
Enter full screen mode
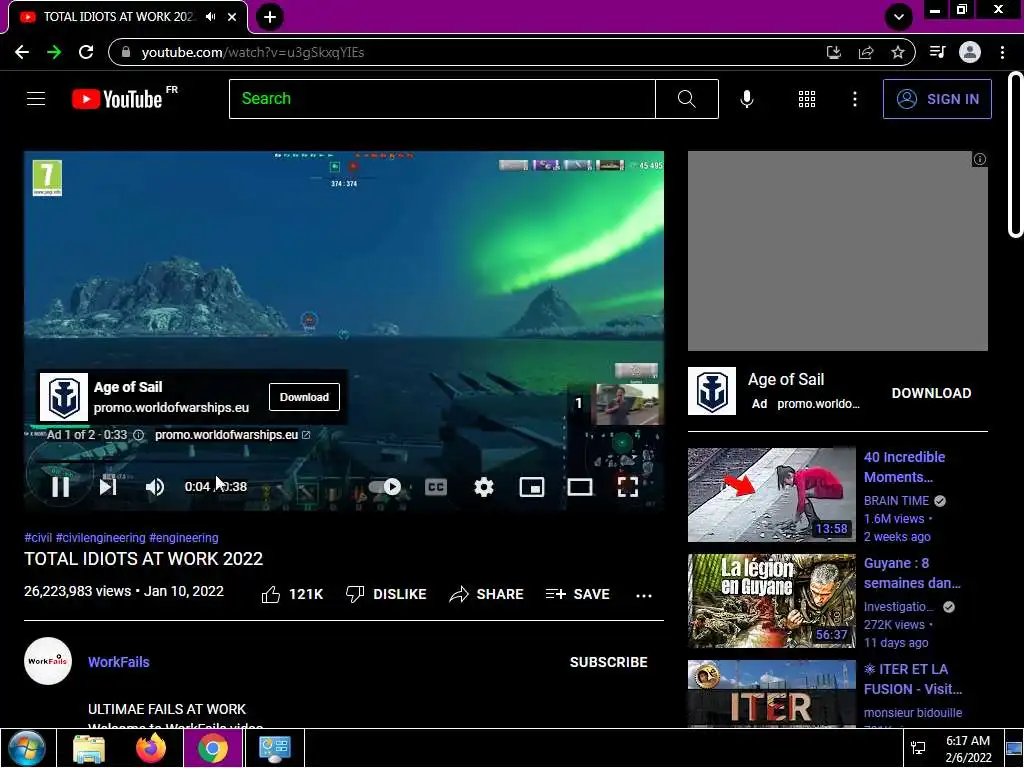[628, 487]
